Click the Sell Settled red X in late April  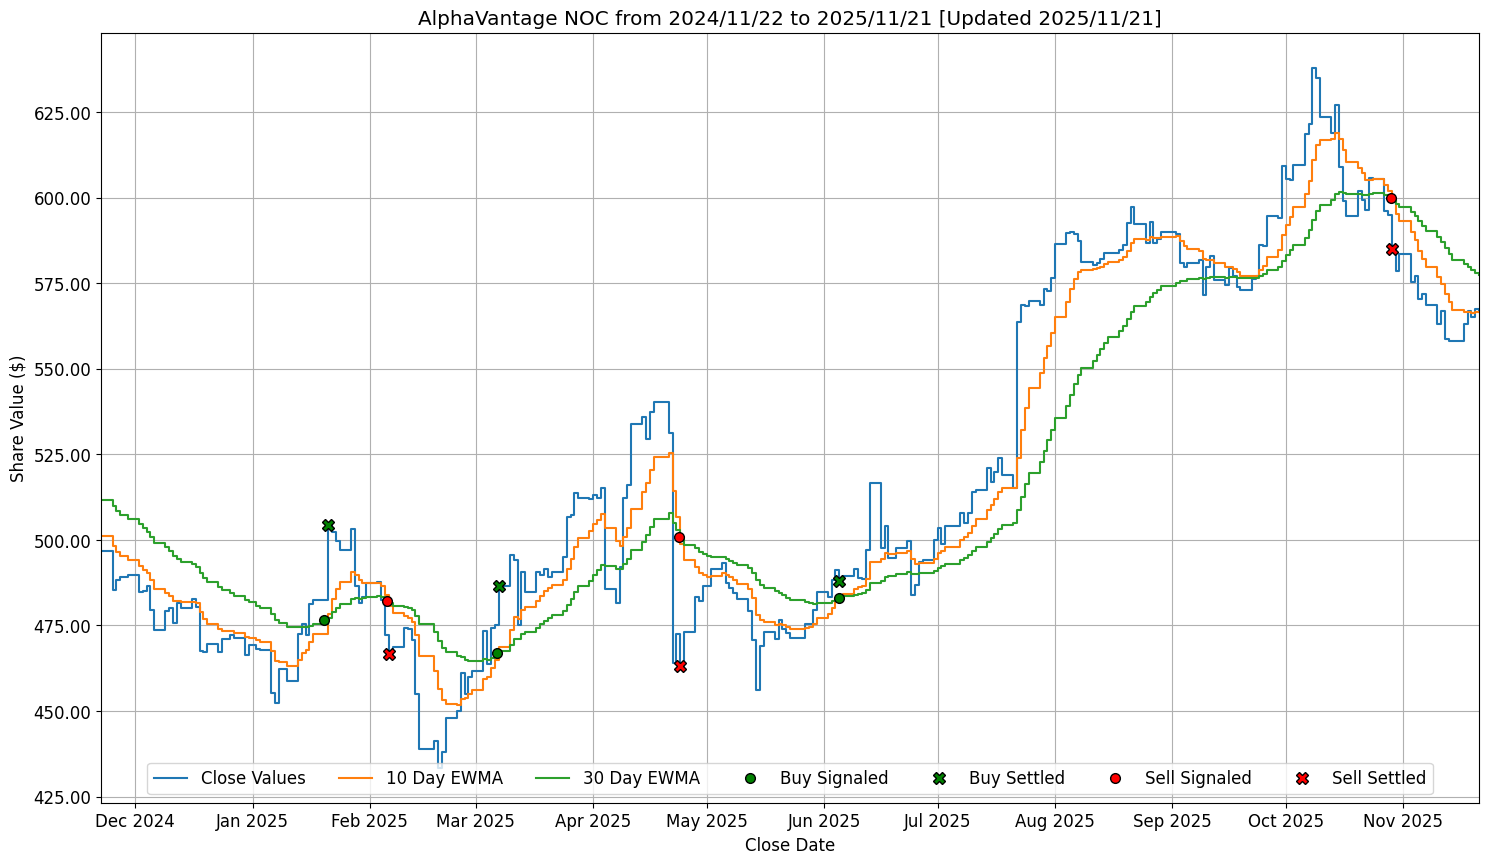tap(680, 666)
